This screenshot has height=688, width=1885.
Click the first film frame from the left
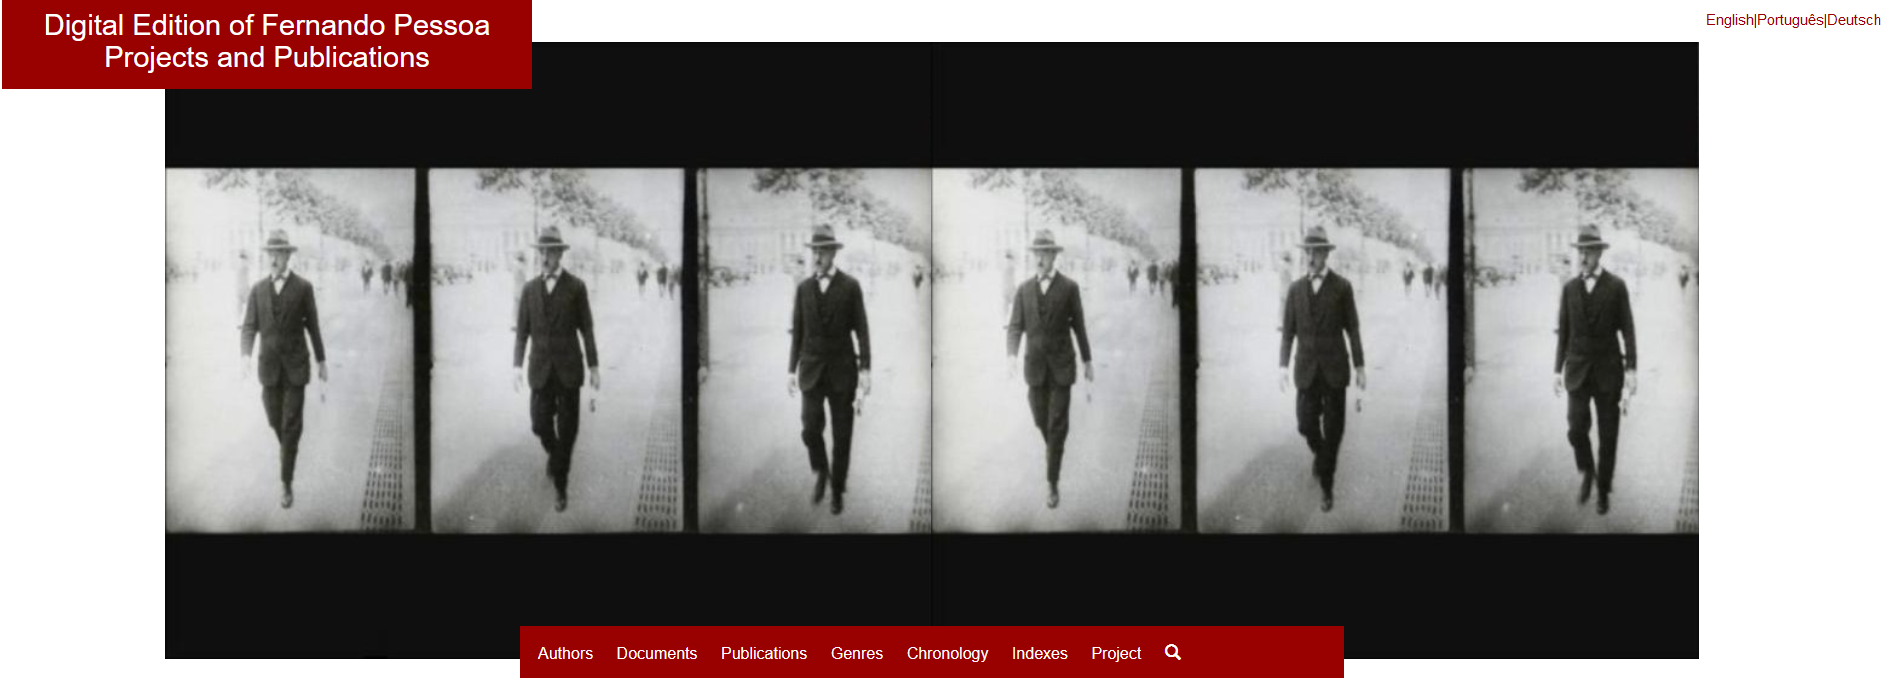click(x=290, y=350)
